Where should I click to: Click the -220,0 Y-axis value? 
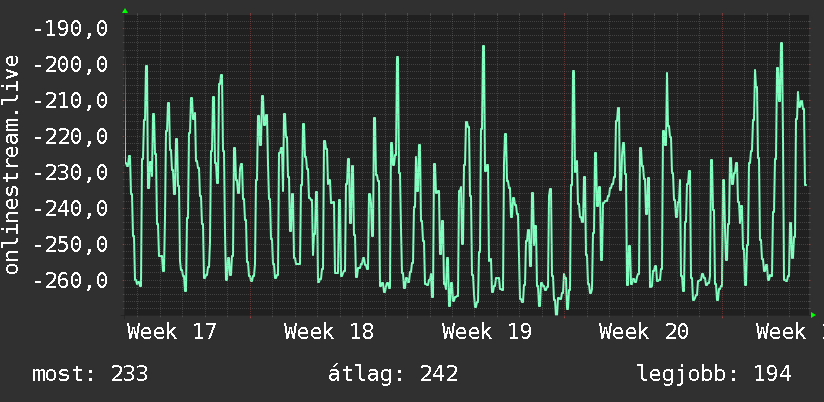tap(70, 137)
